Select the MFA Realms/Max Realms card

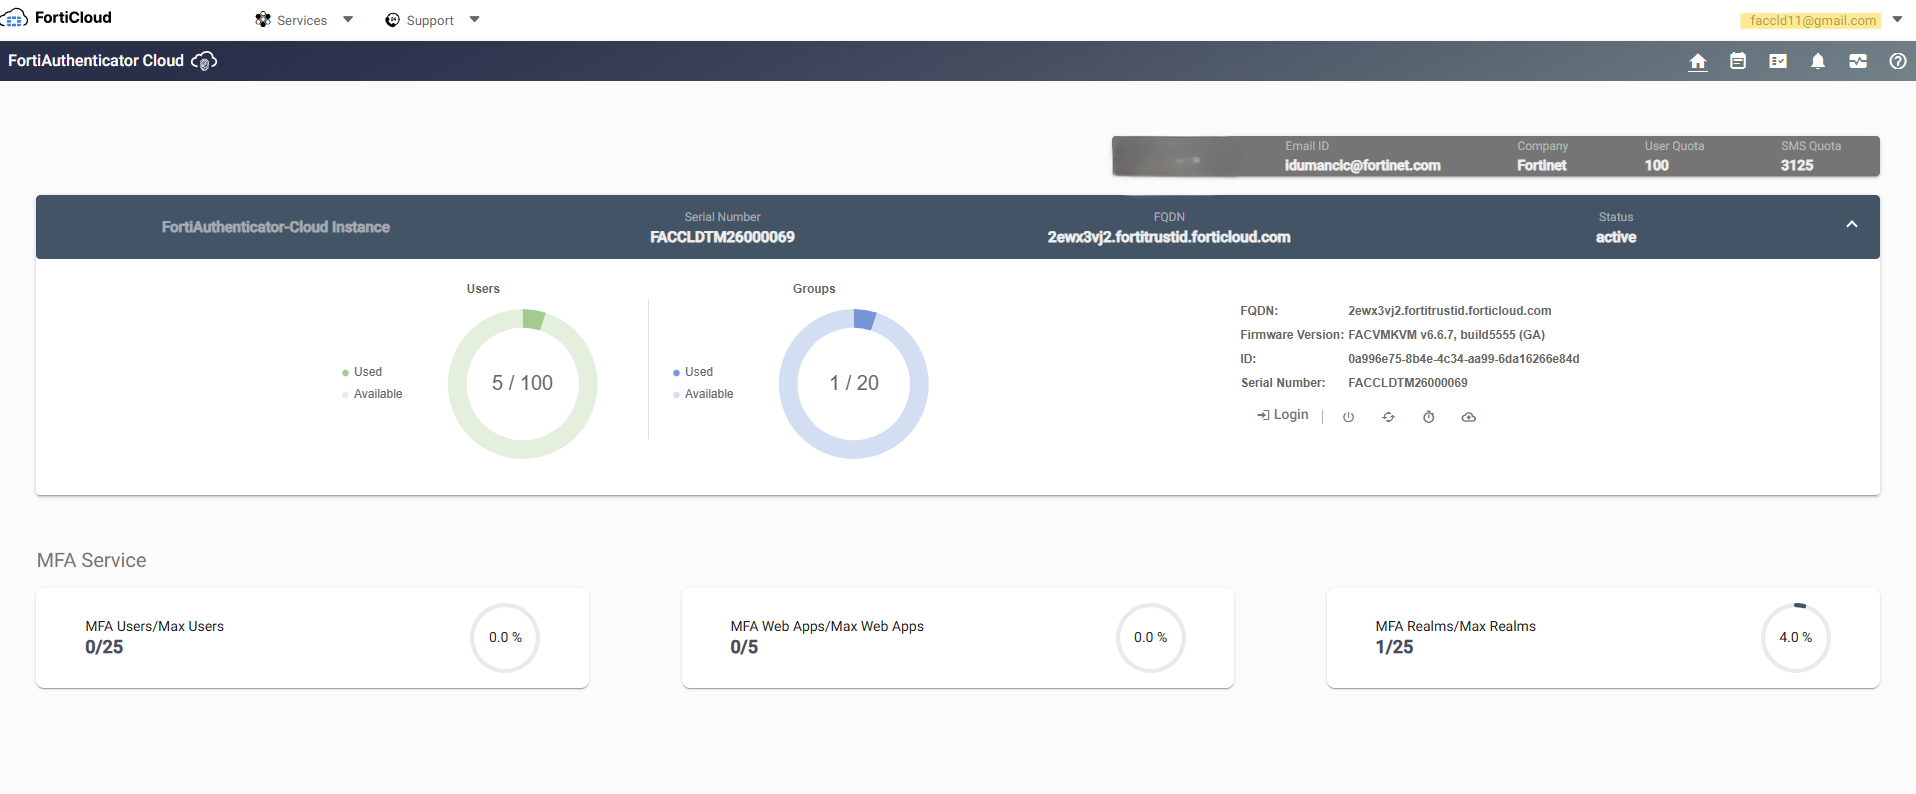(x=1603, y=638)
